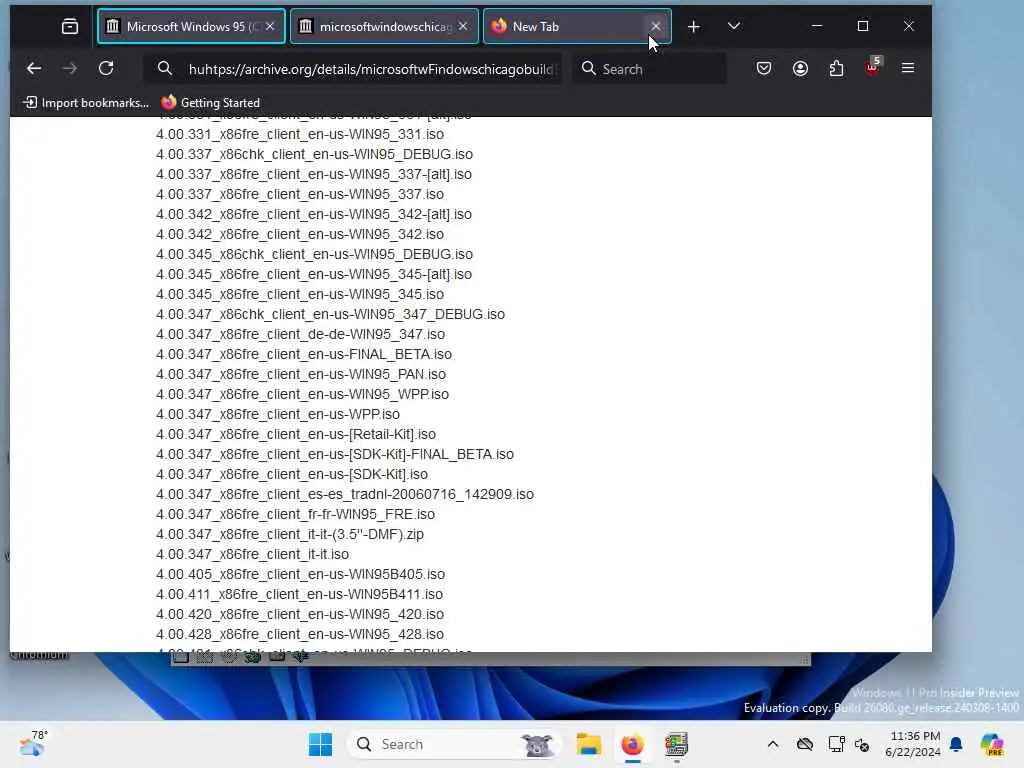1024x768 pixels.
Task: Close the microsoftwindowschicago tab
Action: click(x=462, y=26)
